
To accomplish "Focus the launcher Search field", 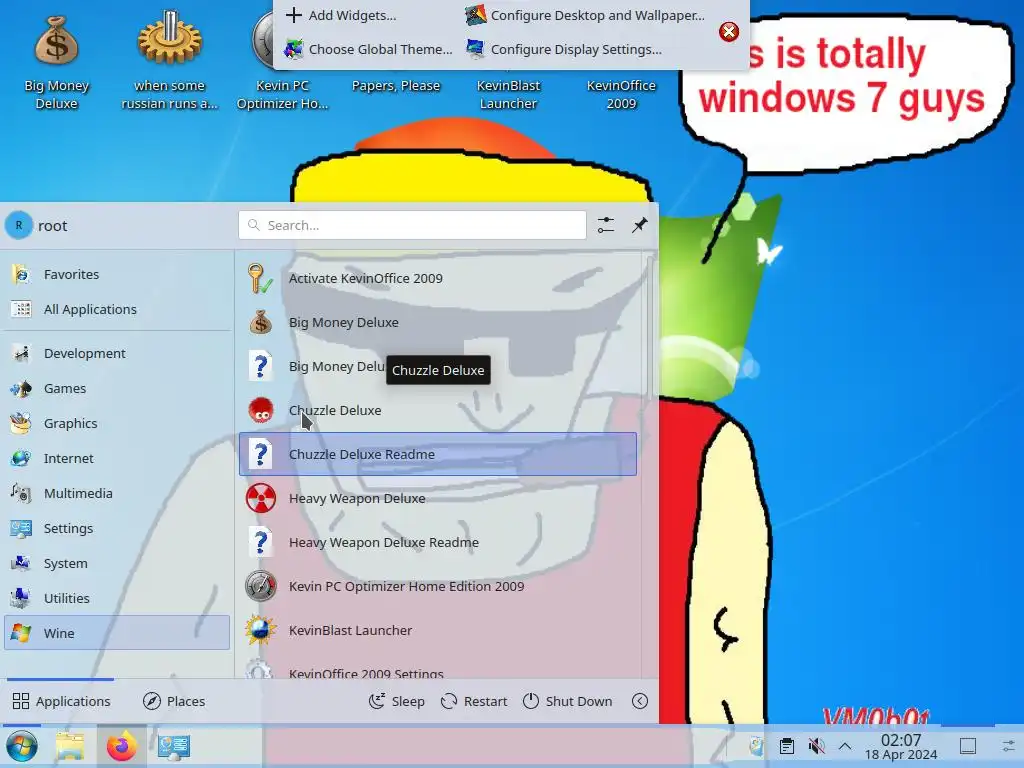I will point(412,225).
